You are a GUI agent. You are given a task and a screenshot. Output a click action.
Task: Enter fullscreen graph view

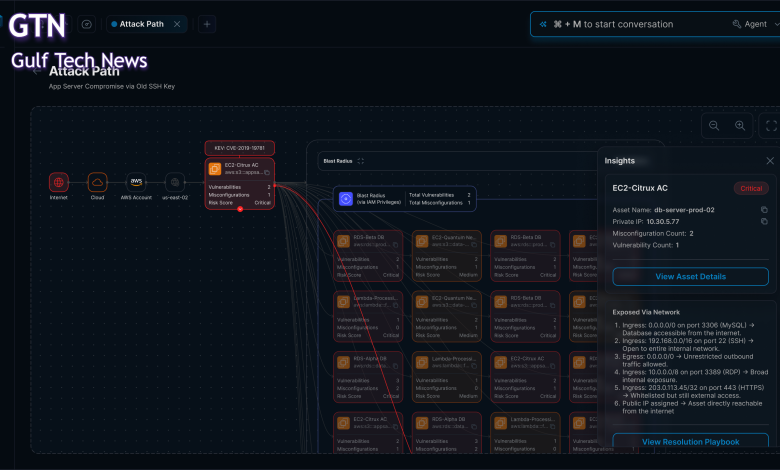[770, 126]
